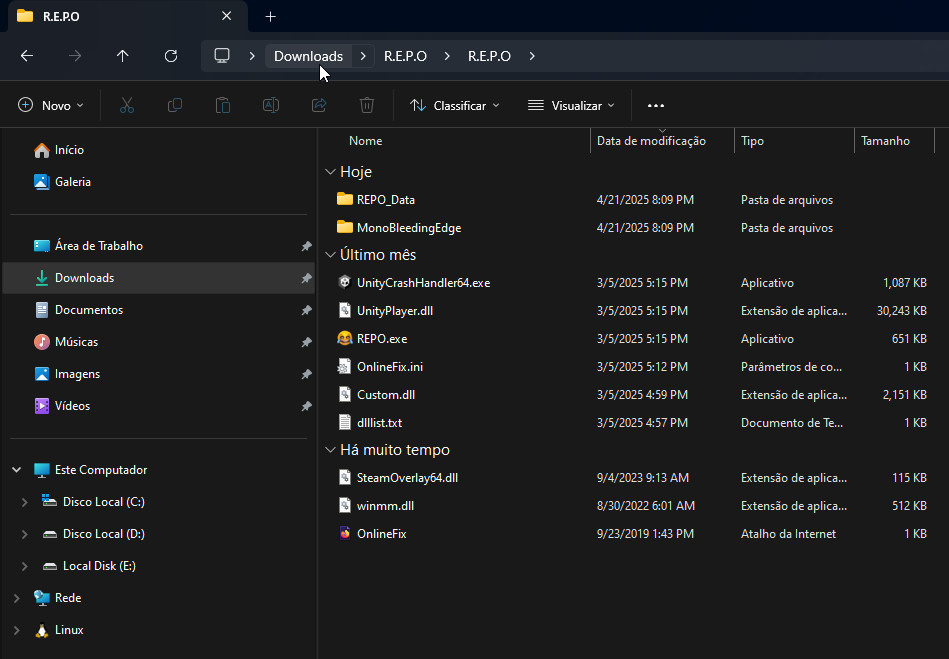Screen dimensions: 949x659
Task: Click the Rename icon in toolbar
Action: point(270,105)
